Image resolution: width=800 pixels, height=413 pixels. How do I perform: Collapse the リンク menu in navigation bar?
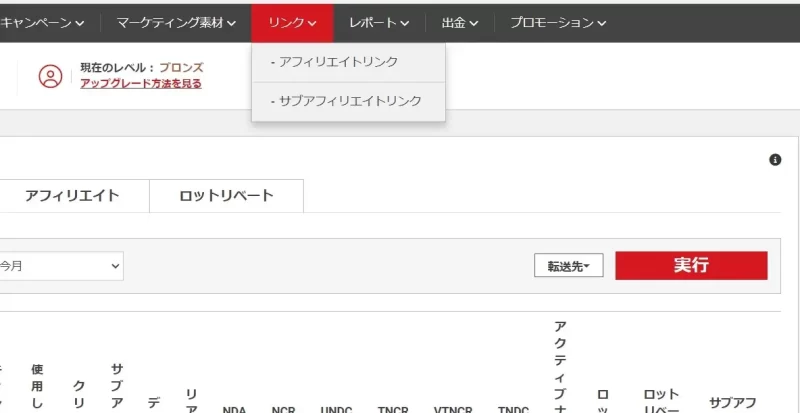tap(292, 22)
